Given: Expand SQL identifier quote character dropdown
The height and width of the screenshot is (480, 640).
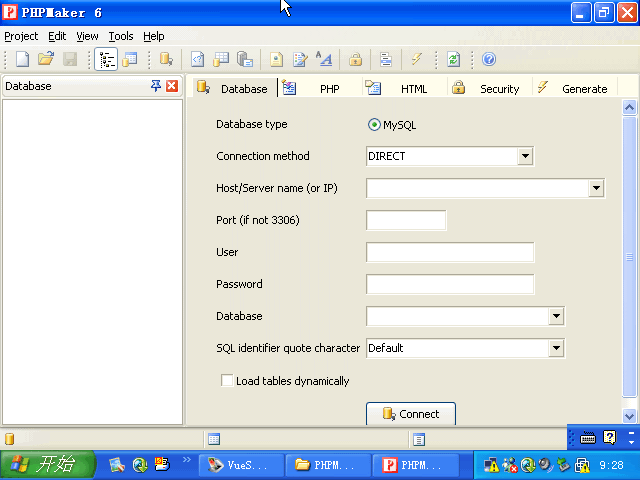Looking at the screenshot, I should 556,348.
